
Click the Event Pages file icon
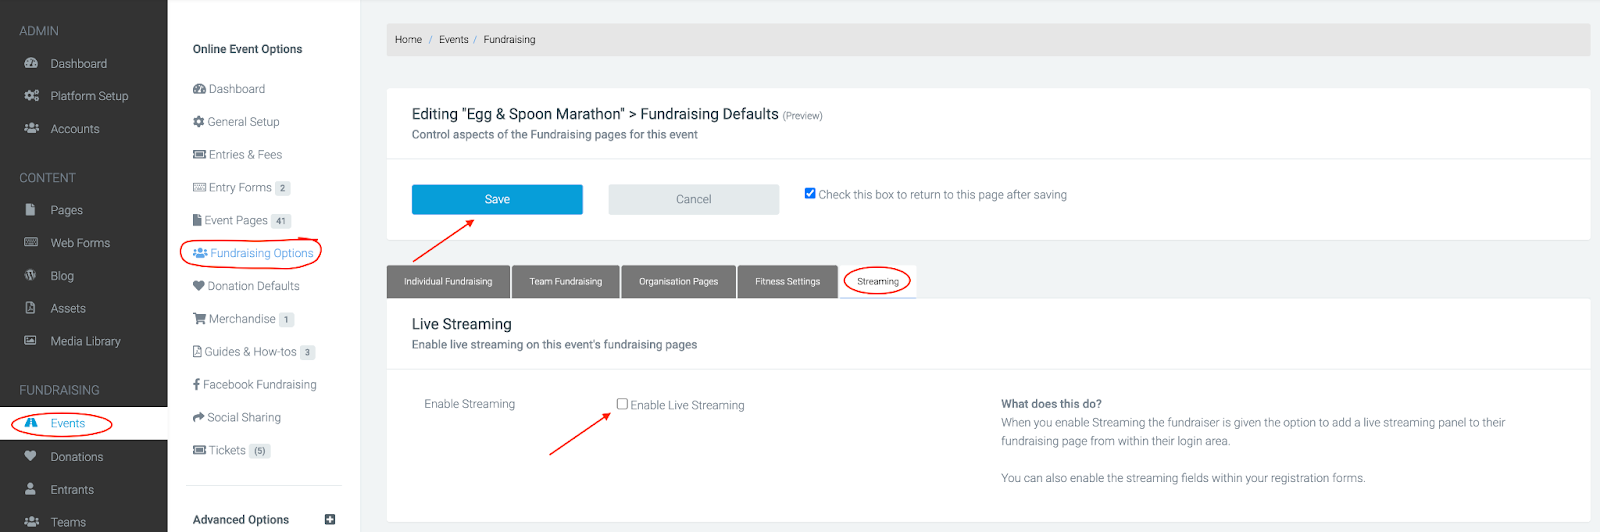click(x=197, y=220)
